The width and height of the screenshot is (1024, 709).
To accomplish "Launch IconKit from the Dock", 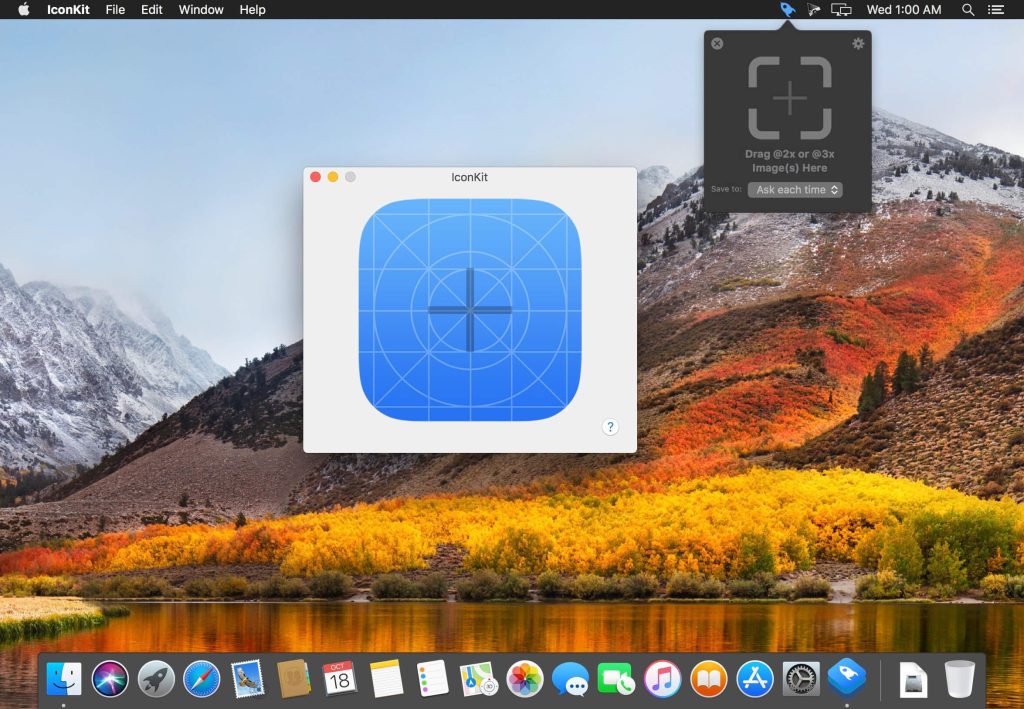I will coord(846,679).
